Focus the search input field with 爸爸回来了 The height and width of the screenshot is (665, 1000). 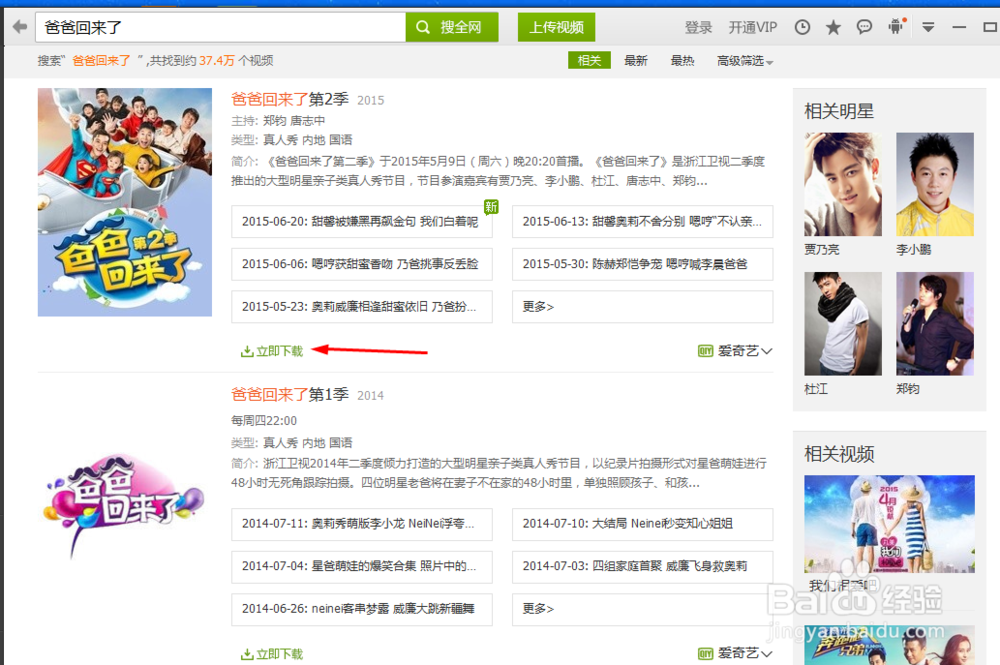(221, 27)
